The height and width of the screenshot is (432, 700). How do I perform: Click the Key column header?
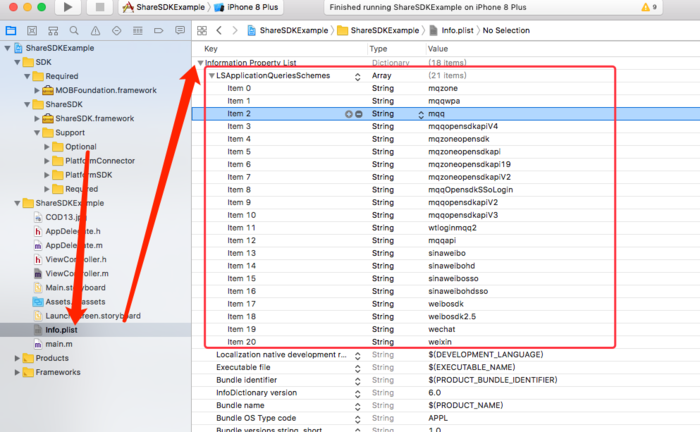point(211,49)
